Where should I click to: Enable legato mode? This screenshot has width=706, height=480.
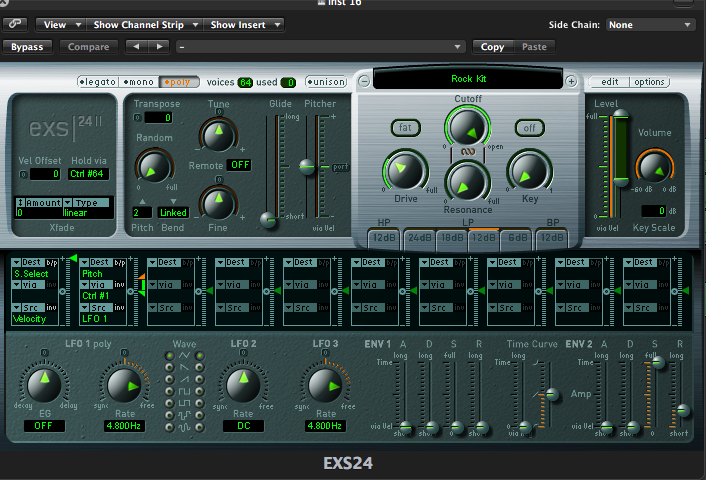[x=98, y=82]
